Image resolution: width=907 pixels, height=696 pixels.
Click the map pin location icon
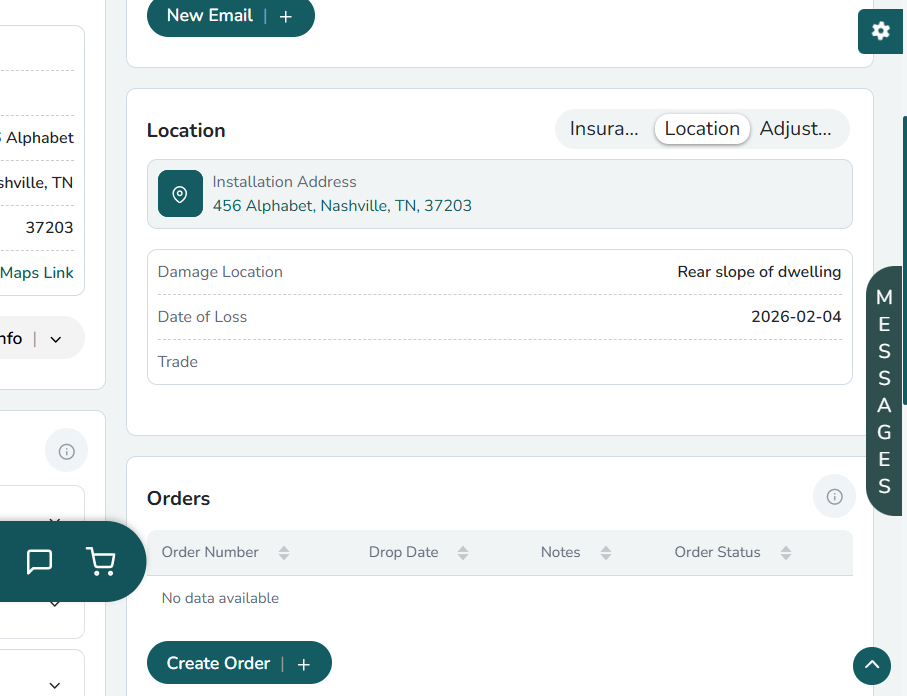180,194
